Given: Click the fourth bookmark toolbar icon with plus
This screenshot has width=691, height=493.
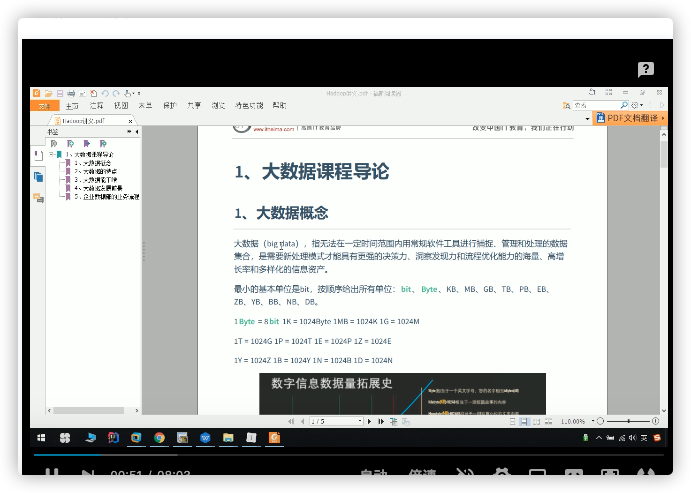Looking at the screenshot, I should point(103,144).
